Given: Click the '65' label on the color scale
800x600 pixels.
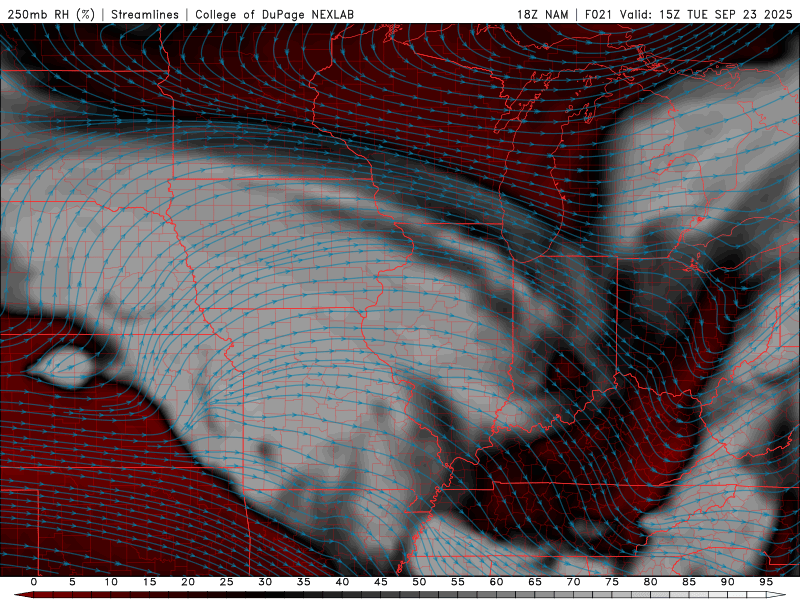Looking at the screenshot, I should coord(534,582).
